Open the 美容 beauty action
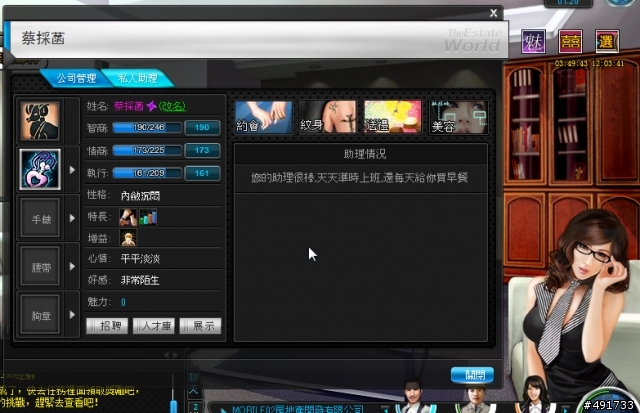The height and width of the screenshot is (413, 640). 458,117
